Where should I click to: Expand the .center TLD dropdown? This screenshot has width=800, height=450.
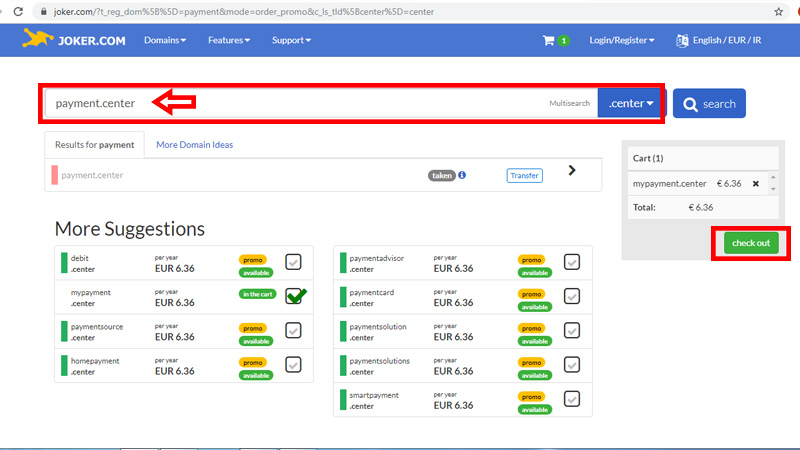click(x=631, y=103)
